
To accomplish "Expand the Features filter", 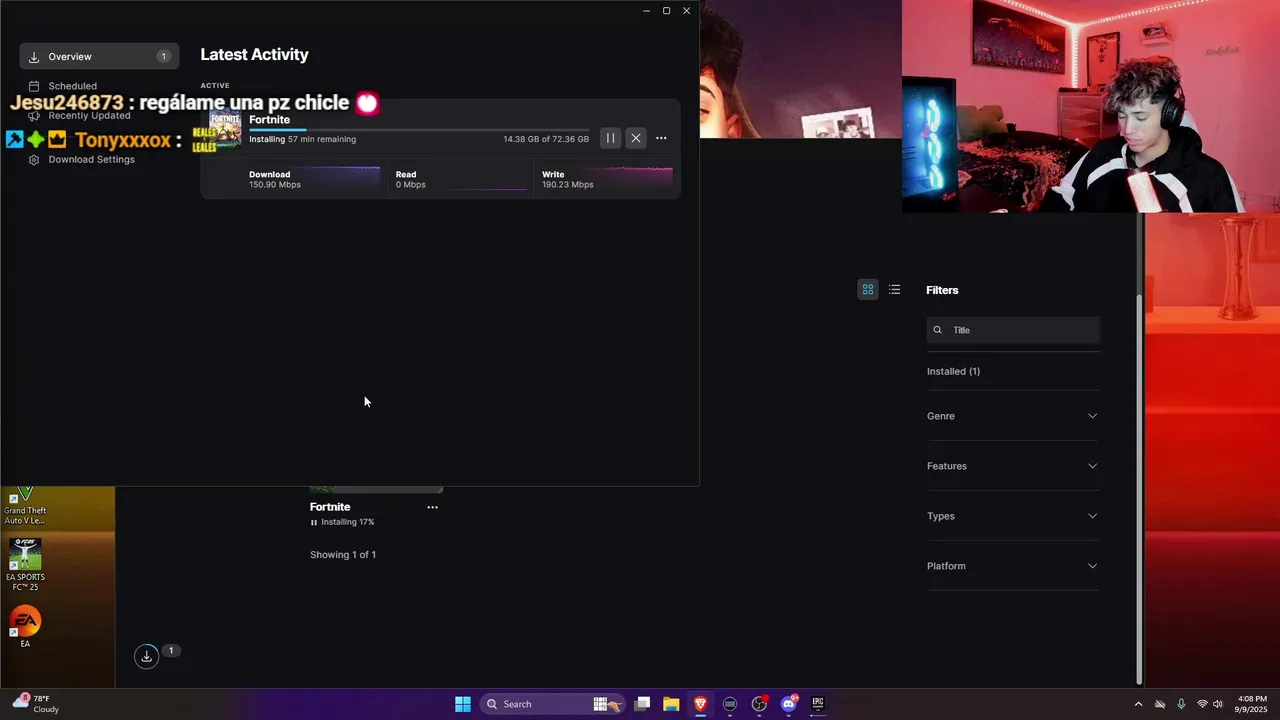I will [x=1013, y=466].
